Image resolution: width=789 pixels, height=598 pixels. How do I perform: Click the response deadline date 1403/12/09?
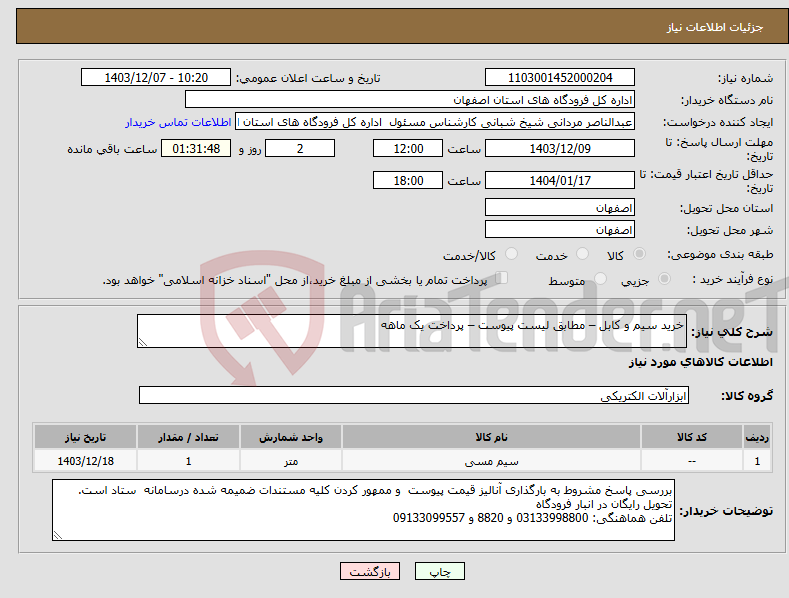pyautogui.click(x=560, y=148)
